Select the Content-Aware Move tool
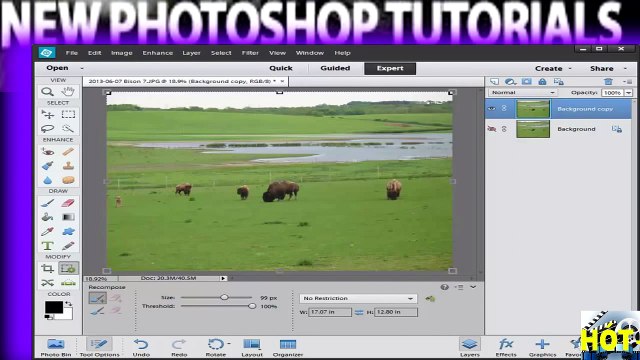The image size is (640, 360). 47,282
